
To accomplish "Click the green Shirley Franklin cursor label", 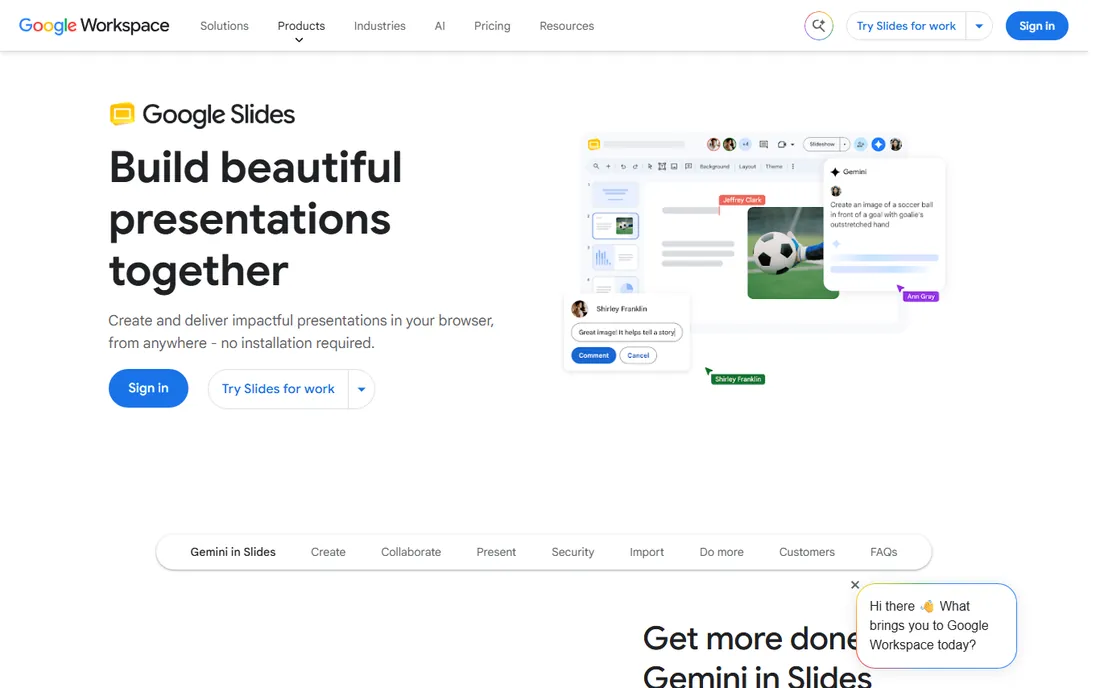I will pos(738,379).
